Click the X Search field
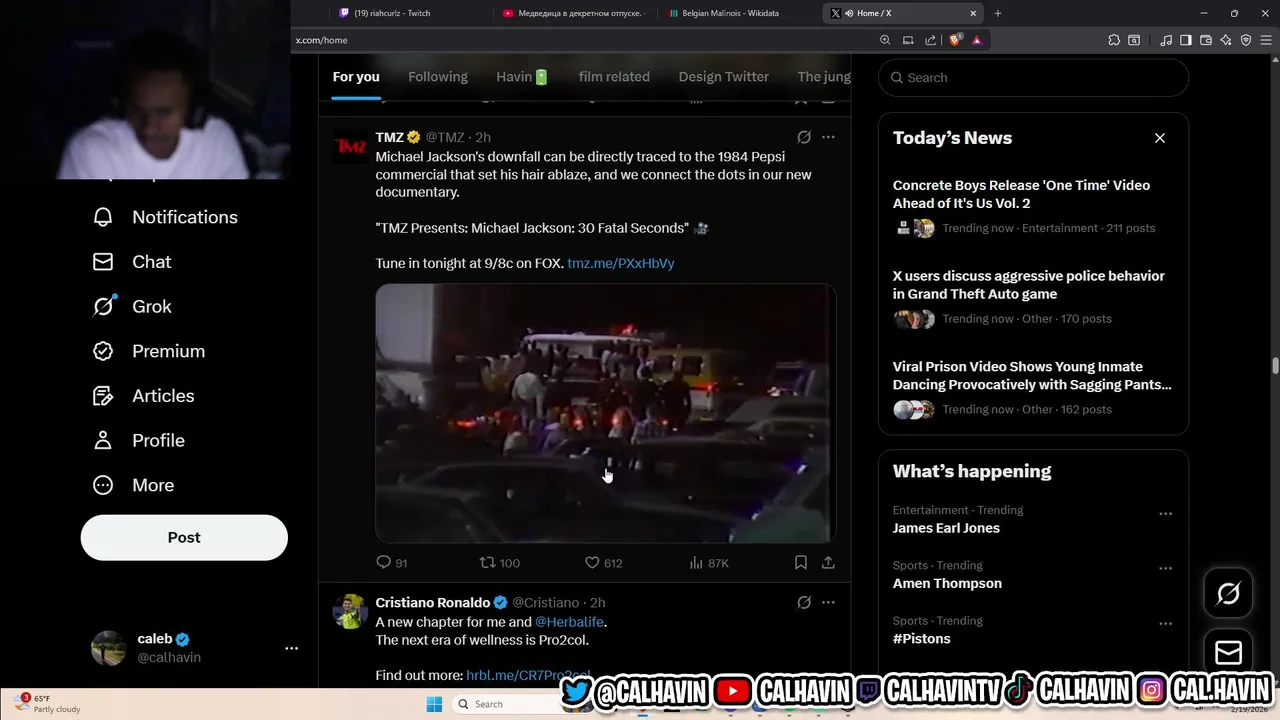Image resolution: width=1280 pixels, height=720 pixels. (x=1033, y=77)
